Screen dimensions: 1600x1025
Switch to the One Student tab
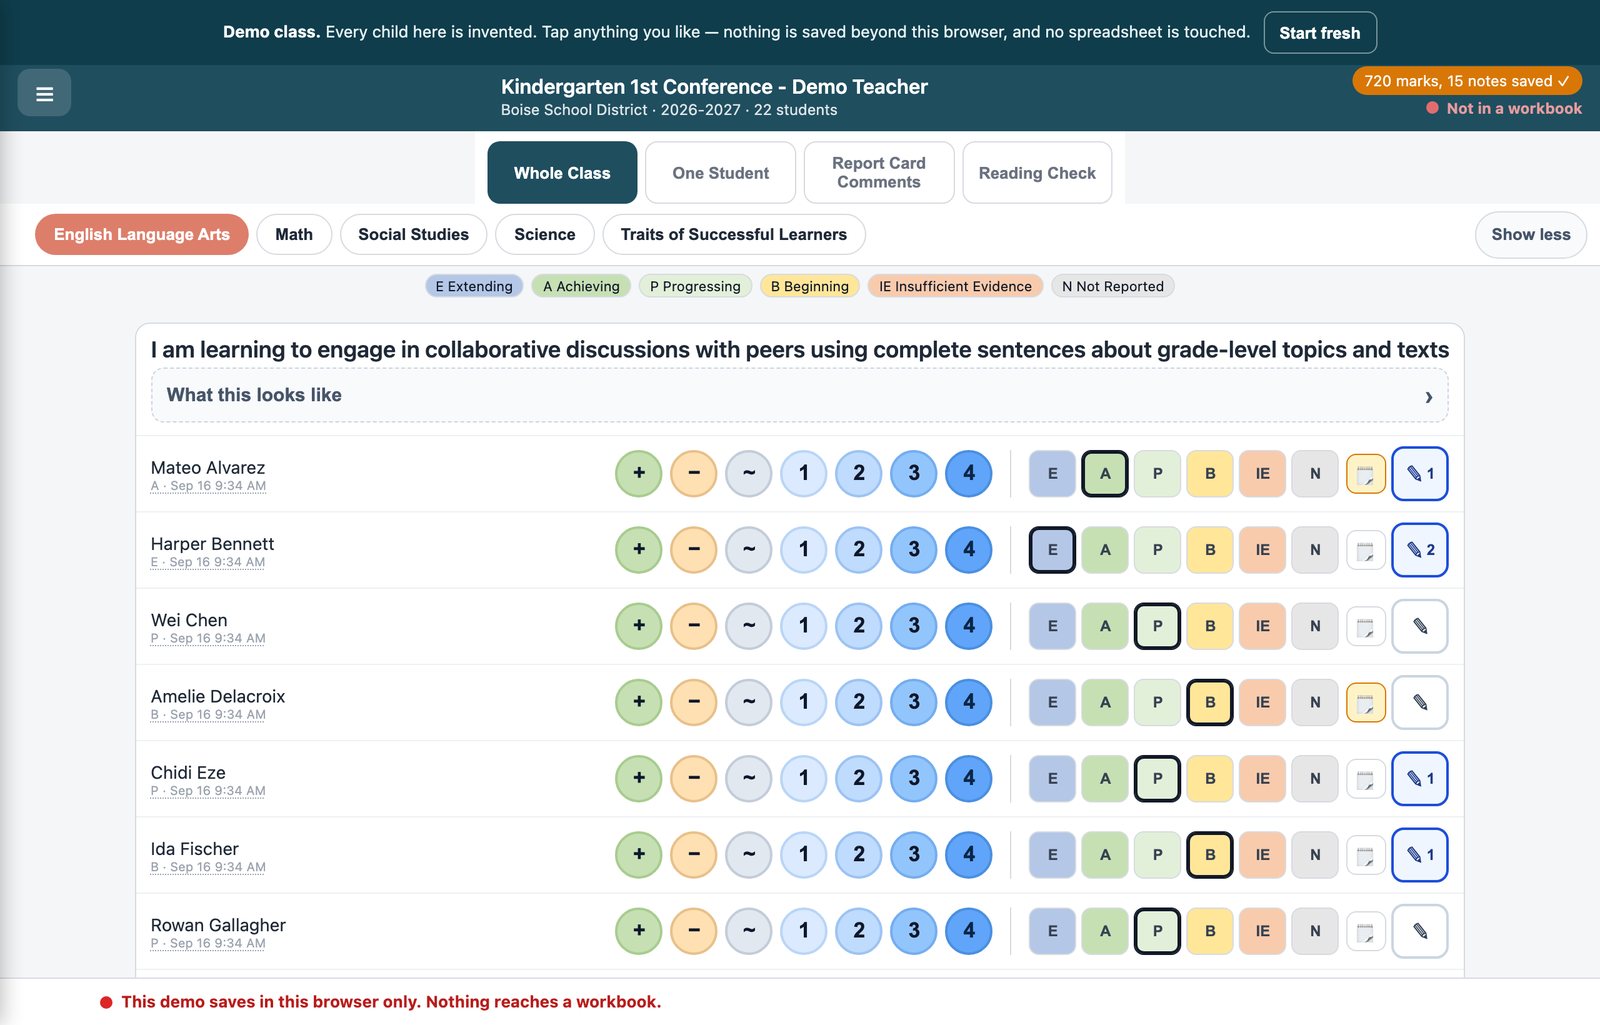(x=721, y=173)
